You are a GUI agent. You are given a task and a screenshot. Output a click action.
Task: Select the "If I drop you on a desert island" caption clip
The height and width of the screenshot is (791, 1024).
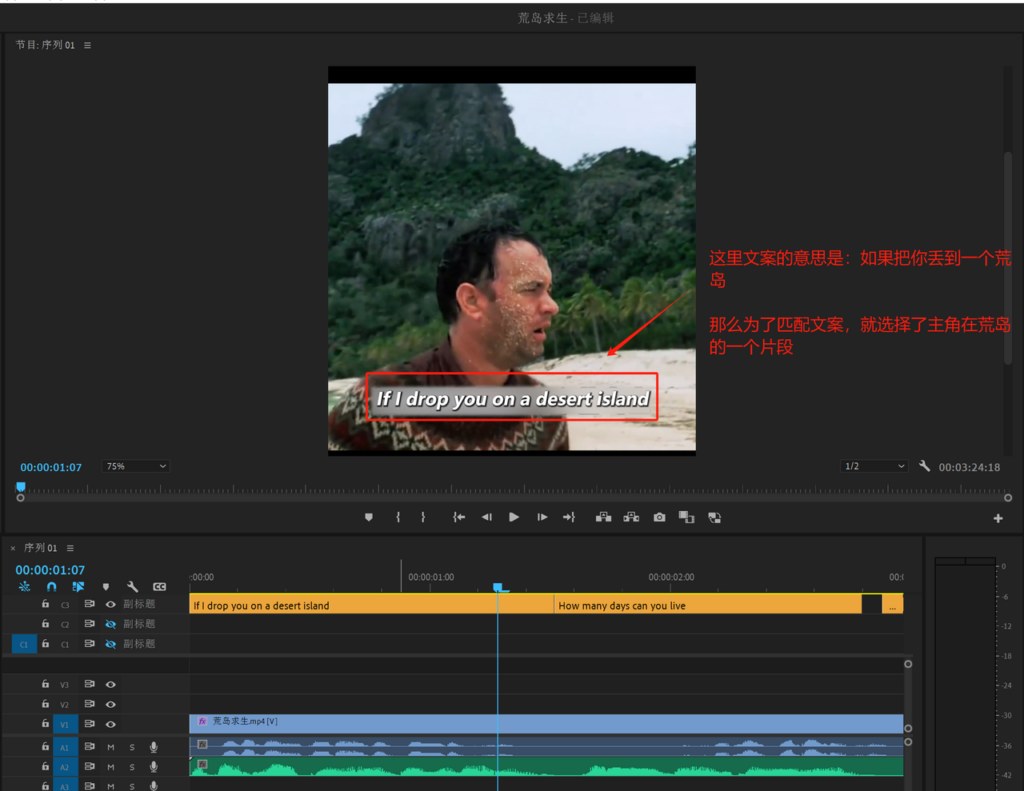click(372, 605)
